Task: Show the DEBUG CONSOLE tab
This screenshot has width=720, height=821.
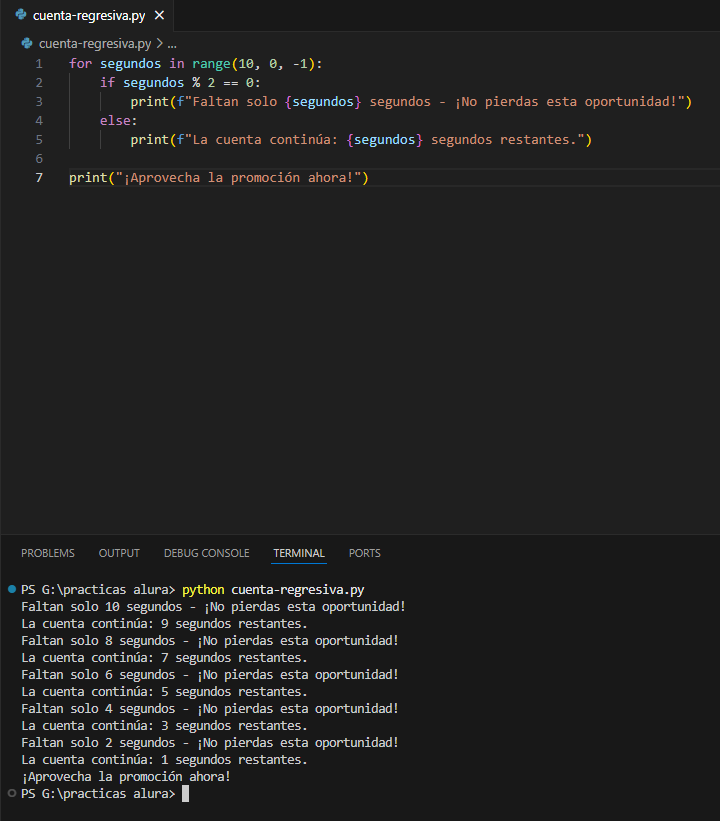Action: [206, 553]
